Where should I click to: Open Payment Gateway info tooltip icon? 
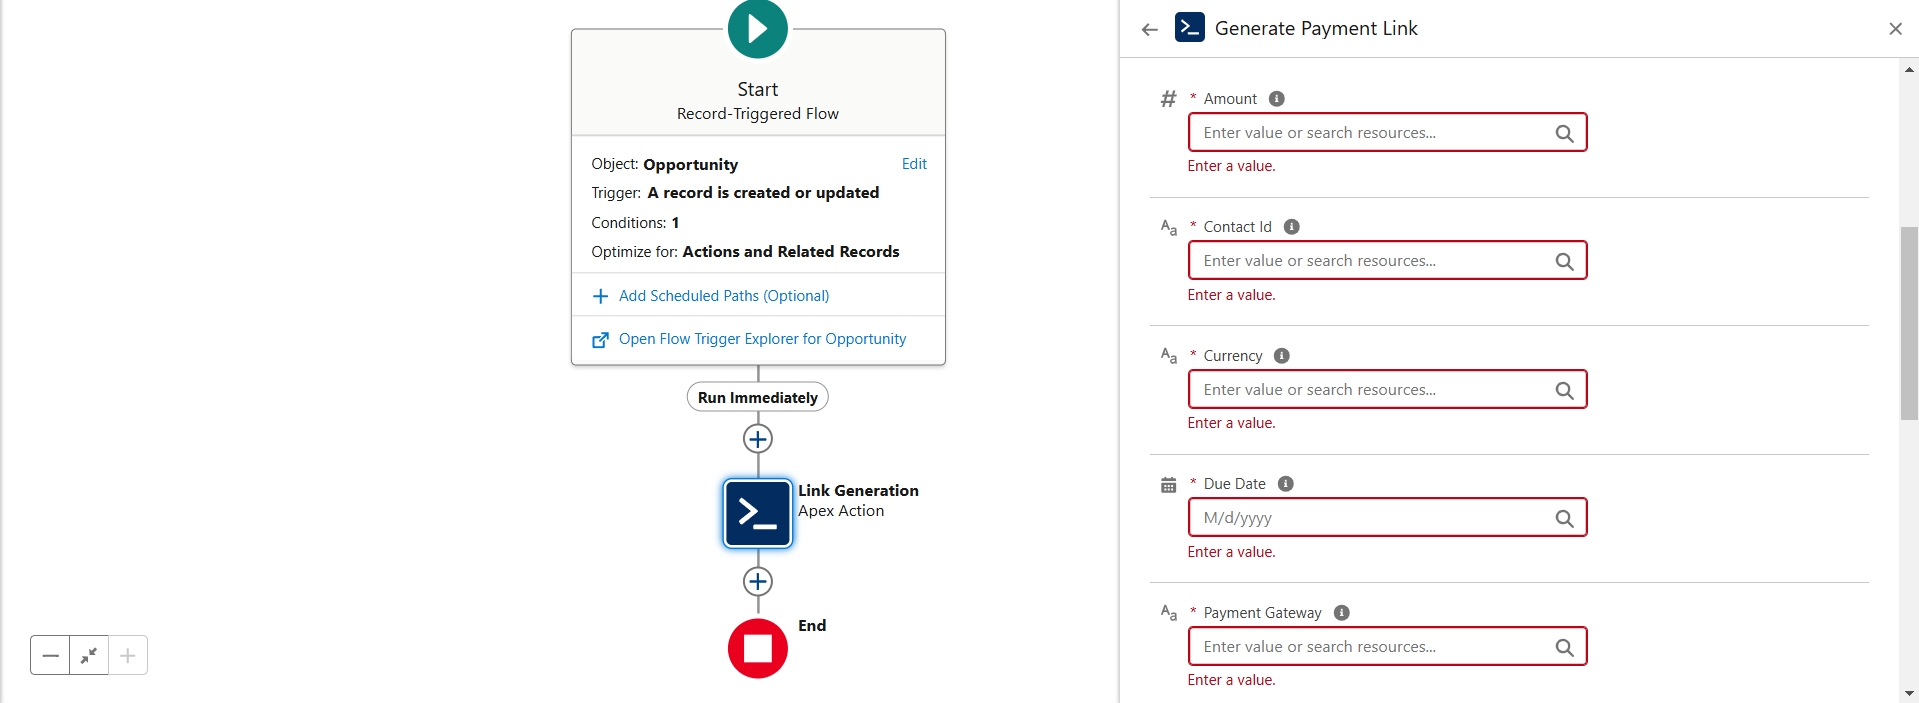tap(1342, 613)
